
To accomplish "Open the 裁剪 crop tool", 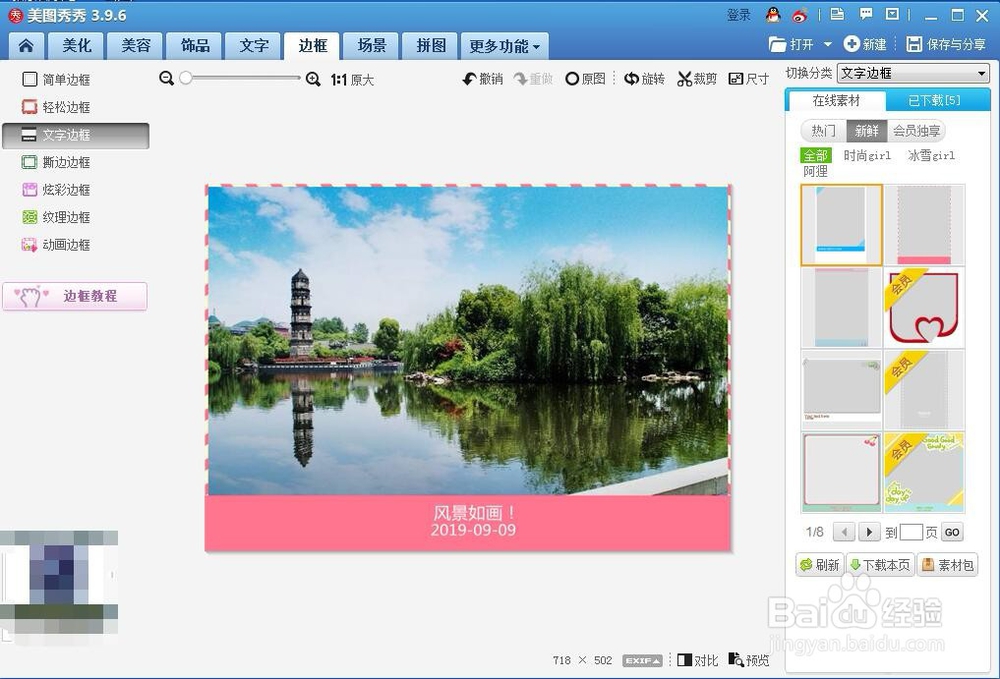I will 696,79.
